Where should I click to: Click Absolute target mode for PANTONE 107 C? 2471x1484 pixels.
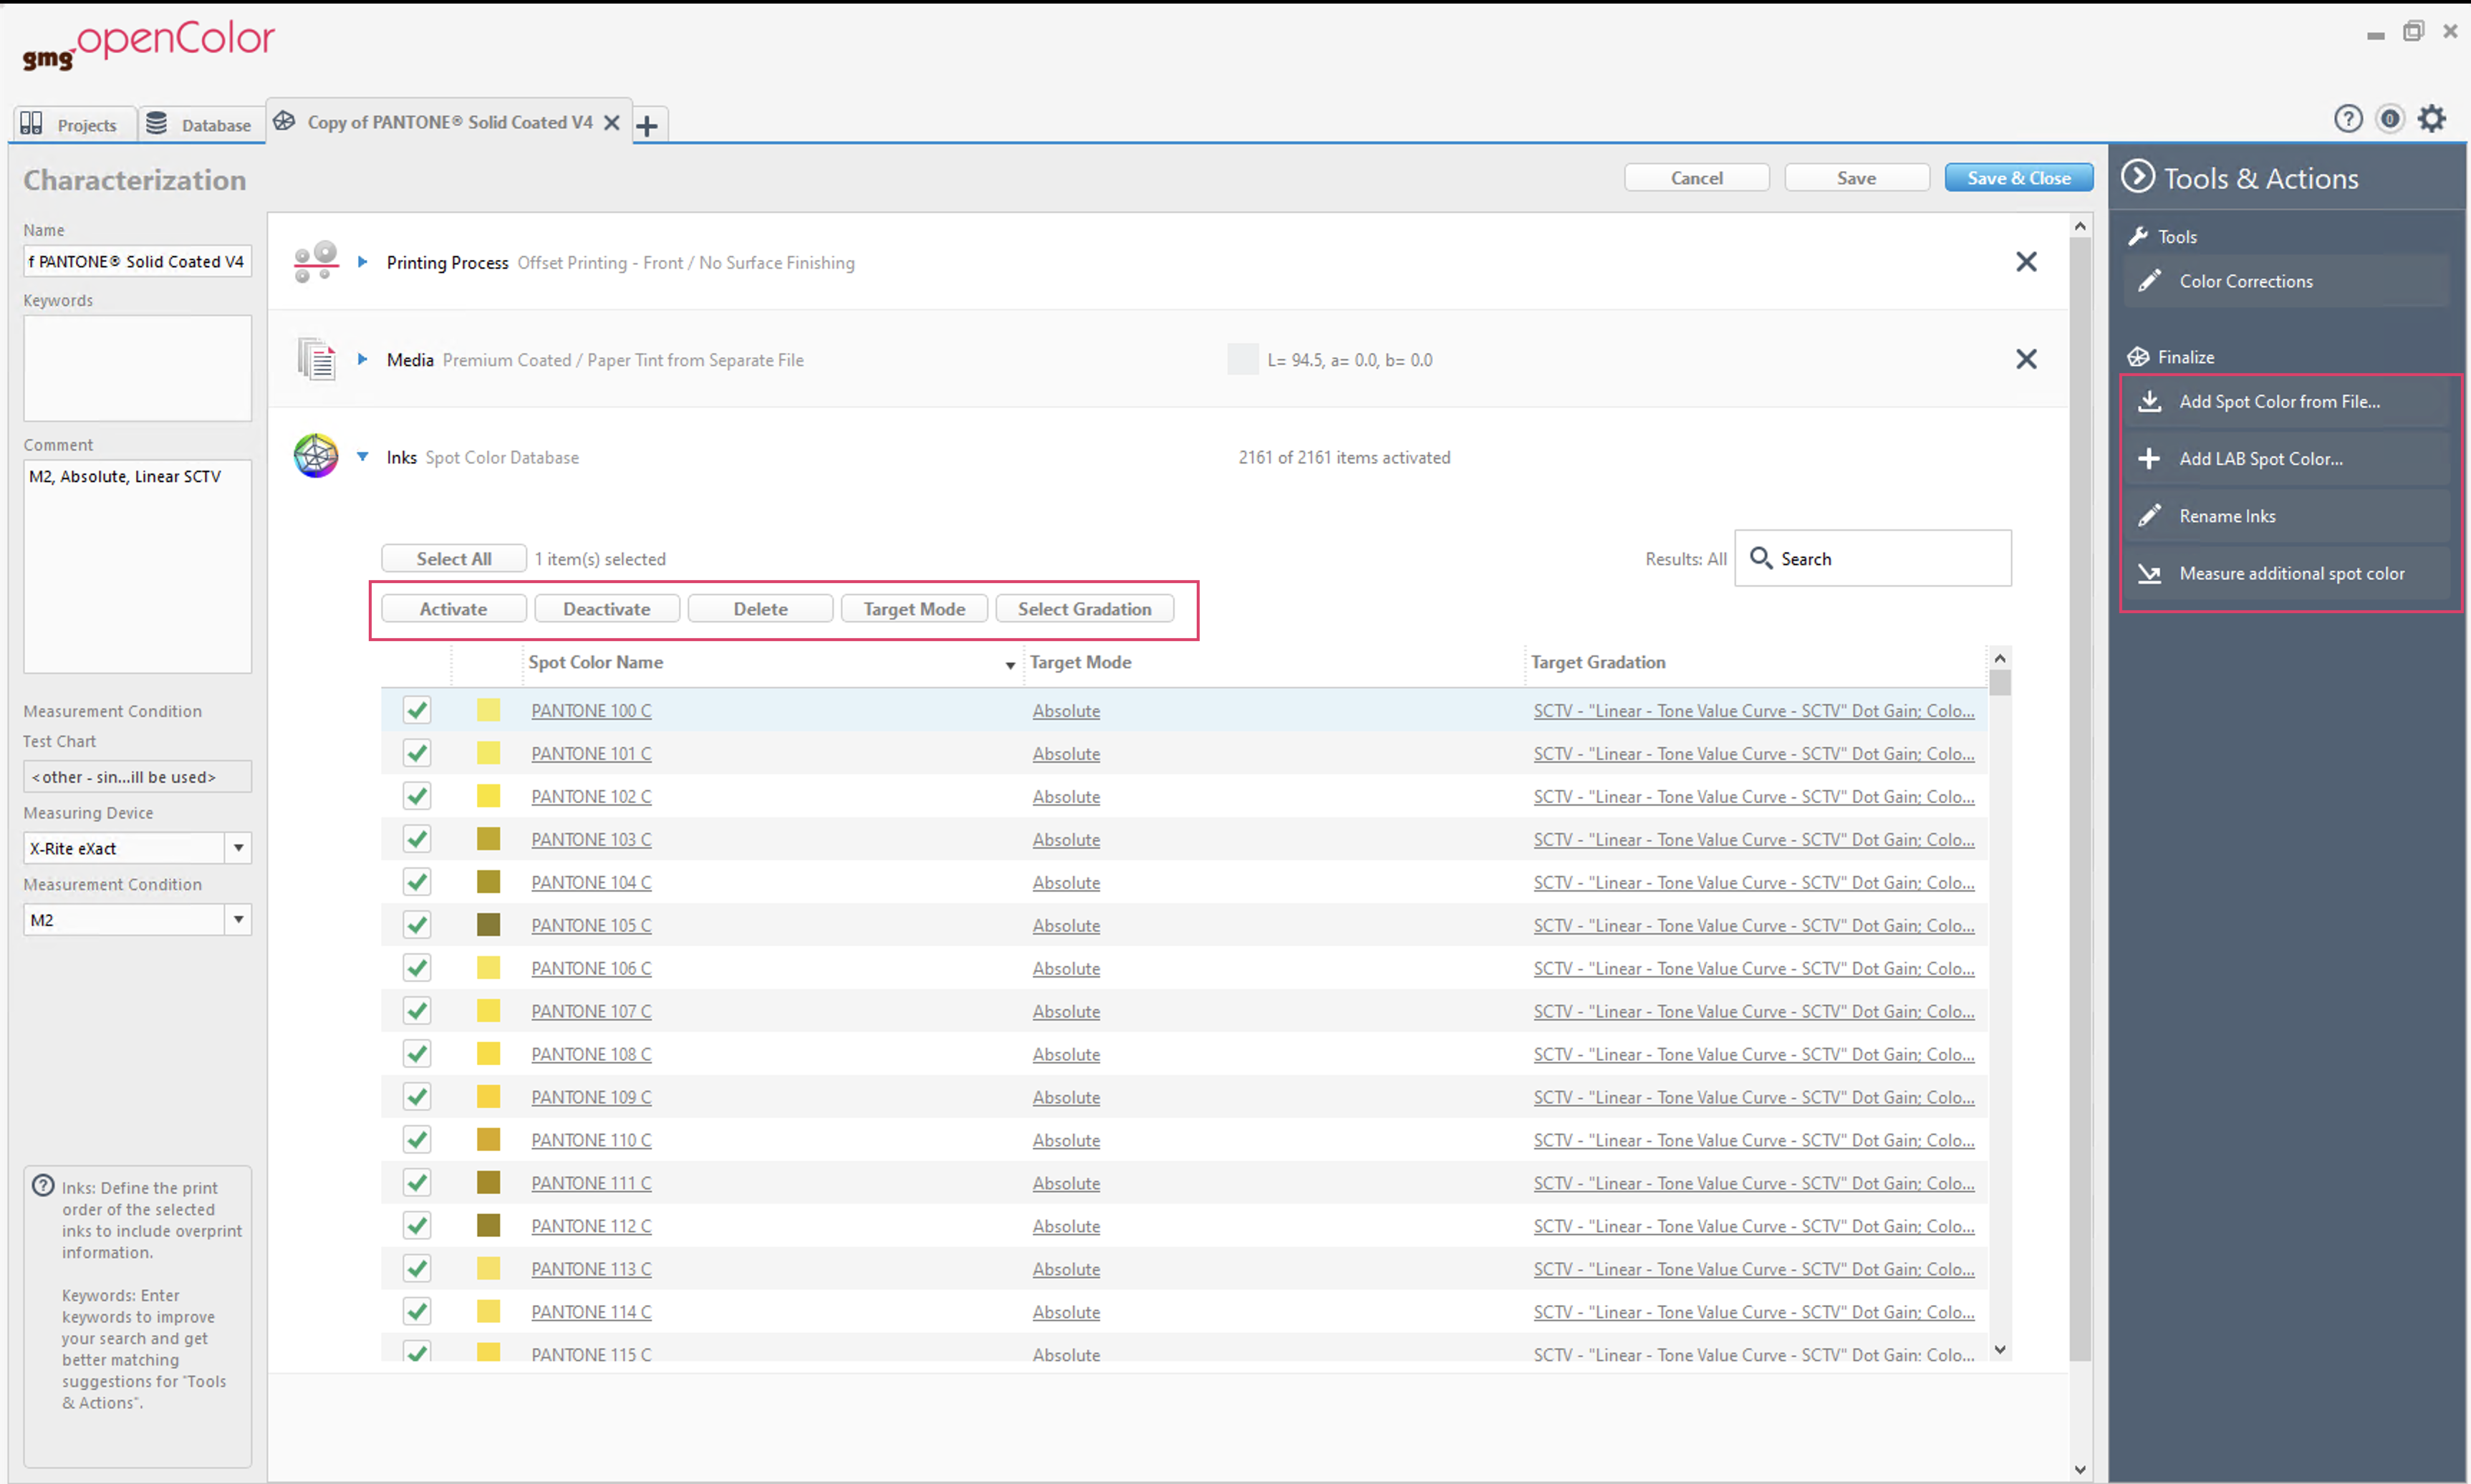pos(1066,1012)
